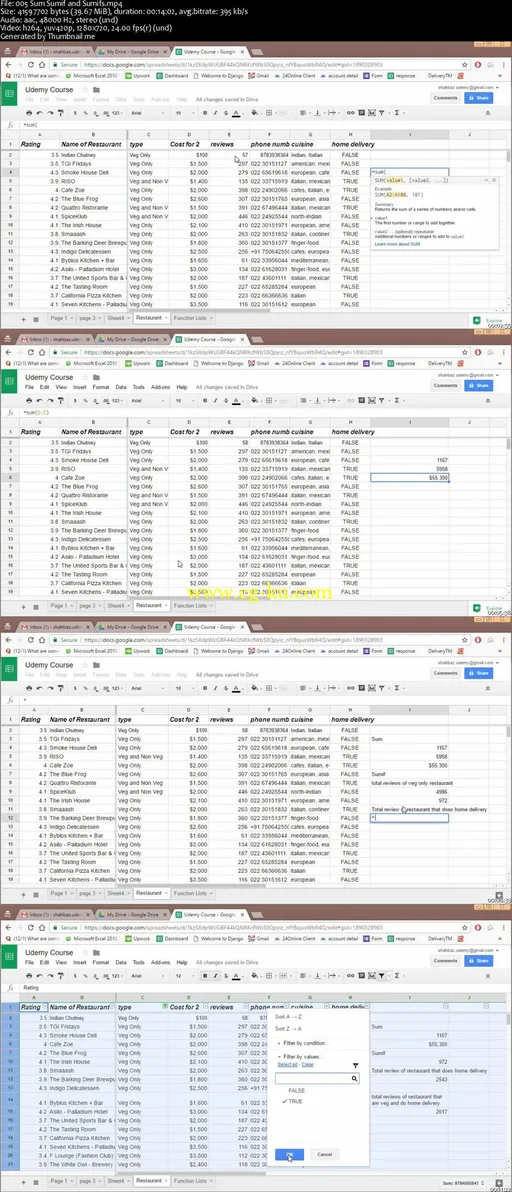Open the all-sheets list icon in the last frame
Screen dimensions: 512x1192
pos(36,1181)
